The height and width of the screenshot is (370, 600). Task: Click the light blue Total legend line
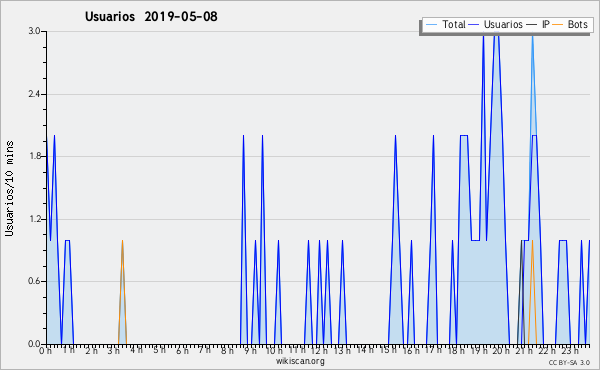coord(431,25)
